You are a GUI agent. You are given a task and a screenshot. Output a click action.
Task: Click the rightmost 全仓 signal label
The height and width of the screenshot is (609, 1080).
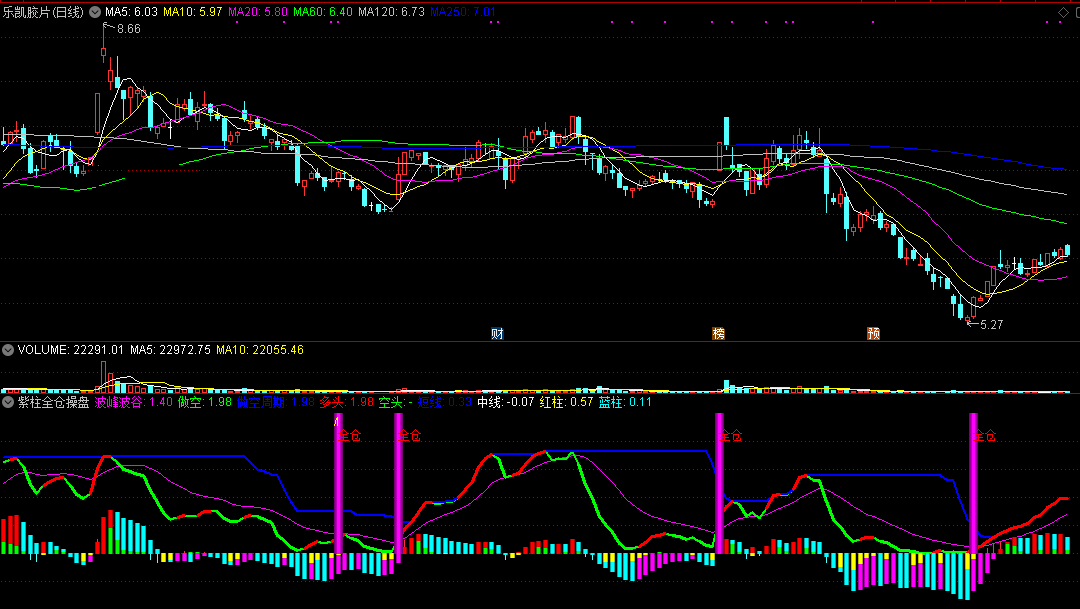985,436
